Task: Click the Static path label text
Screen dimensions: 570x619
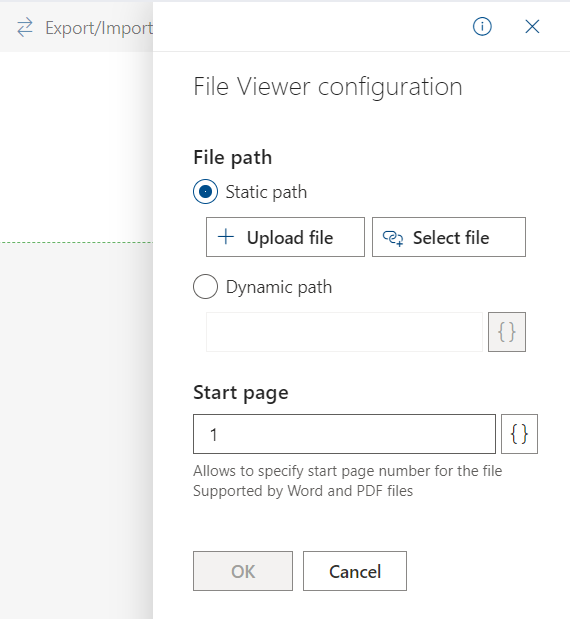Action: (266, 192)
